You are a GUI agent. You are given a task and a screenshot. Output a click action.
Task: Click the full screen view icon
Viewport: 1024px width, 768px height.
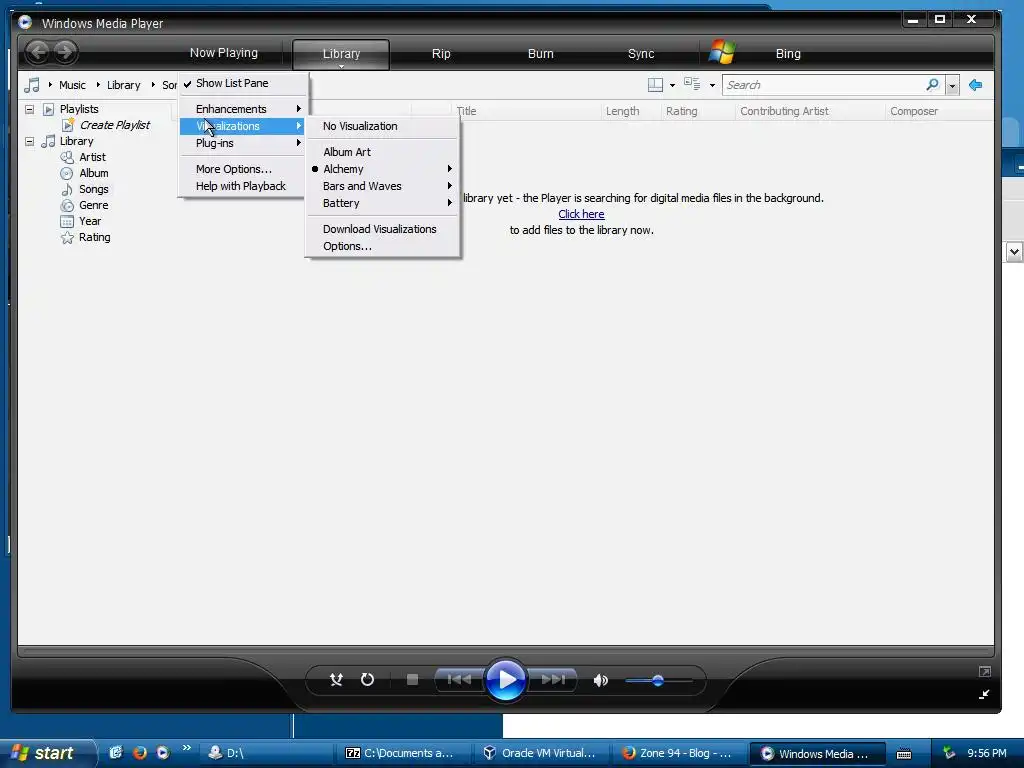pos(985,671)
